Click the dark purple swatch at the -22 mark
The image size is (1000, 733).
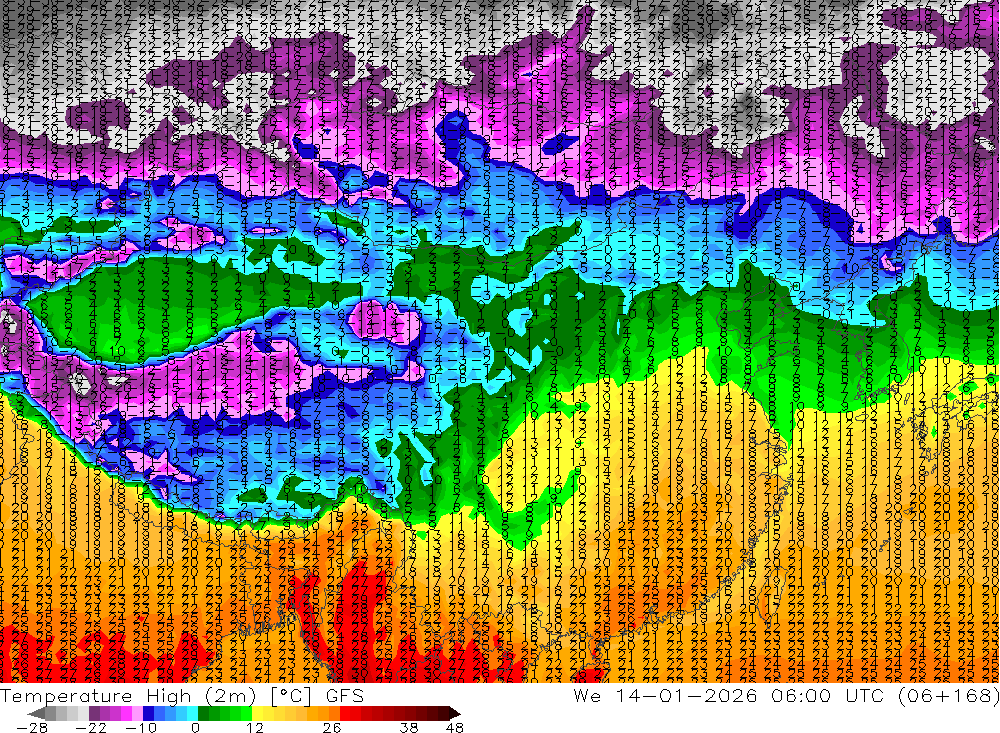94,714
